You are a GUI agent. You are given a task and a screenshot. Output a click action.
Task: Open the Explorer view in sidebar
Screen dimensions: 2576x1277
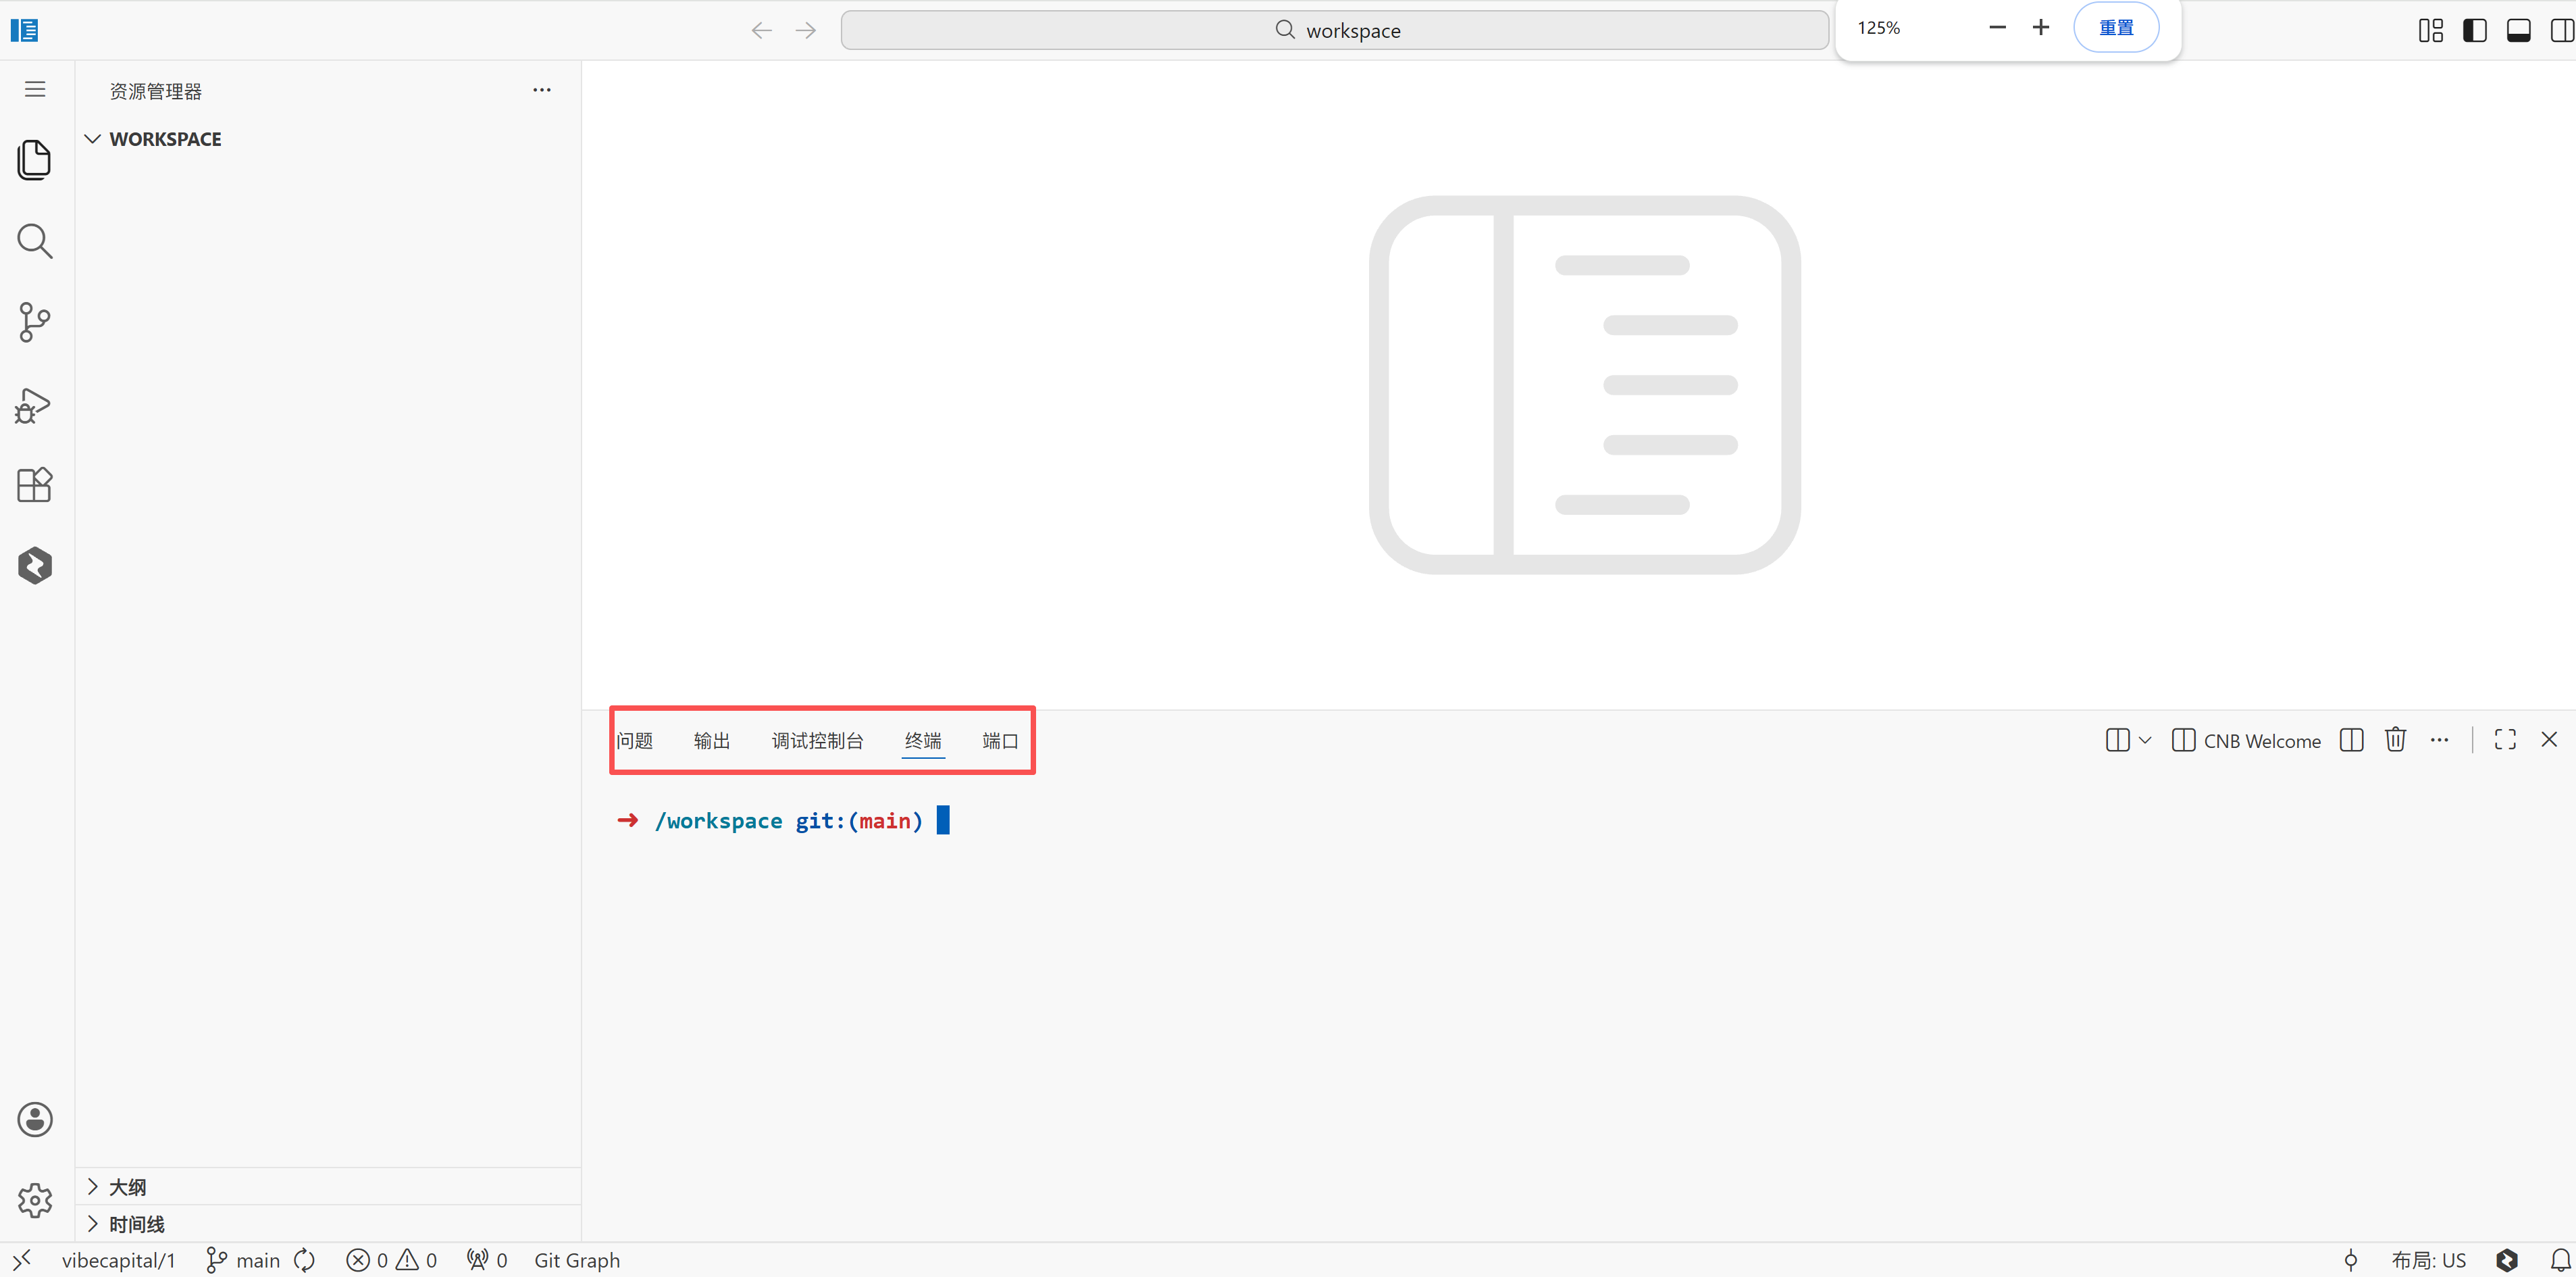[35, 160]
